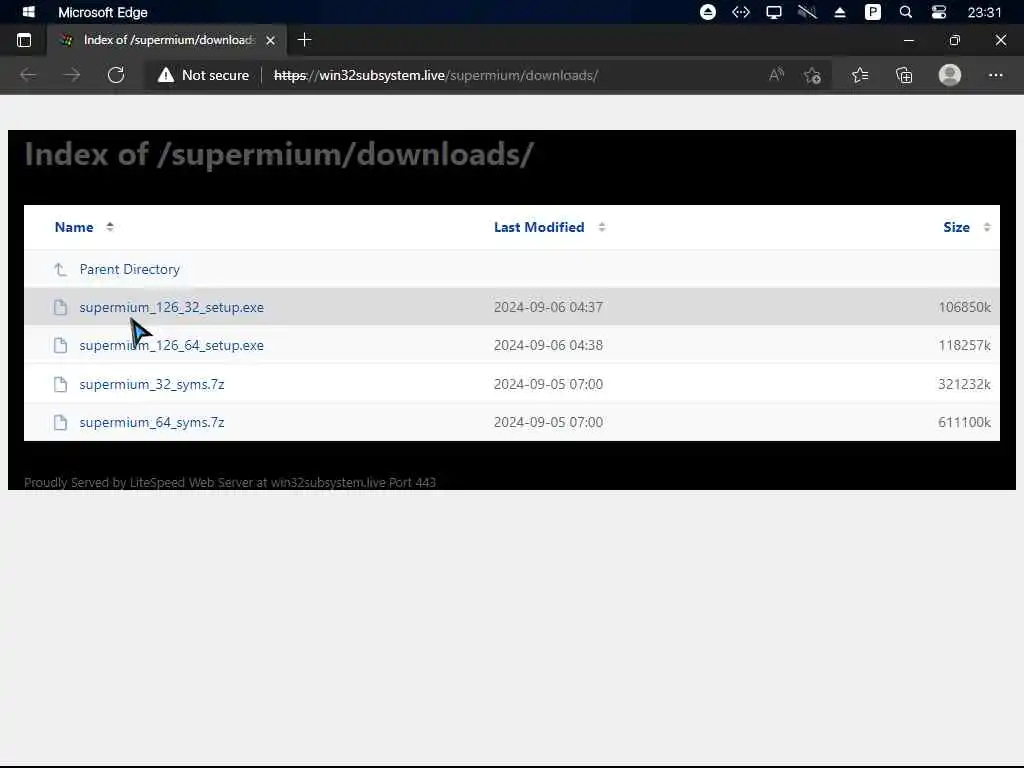
Task: Select the Index of /supermium/downloads tab
Action: 166,40
